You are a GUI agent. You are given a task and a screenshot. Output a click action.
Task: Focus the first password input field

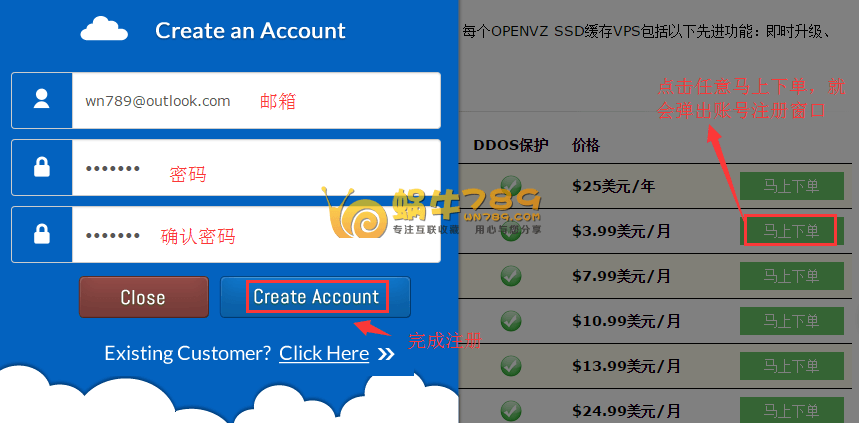click(x=256, y=167)
